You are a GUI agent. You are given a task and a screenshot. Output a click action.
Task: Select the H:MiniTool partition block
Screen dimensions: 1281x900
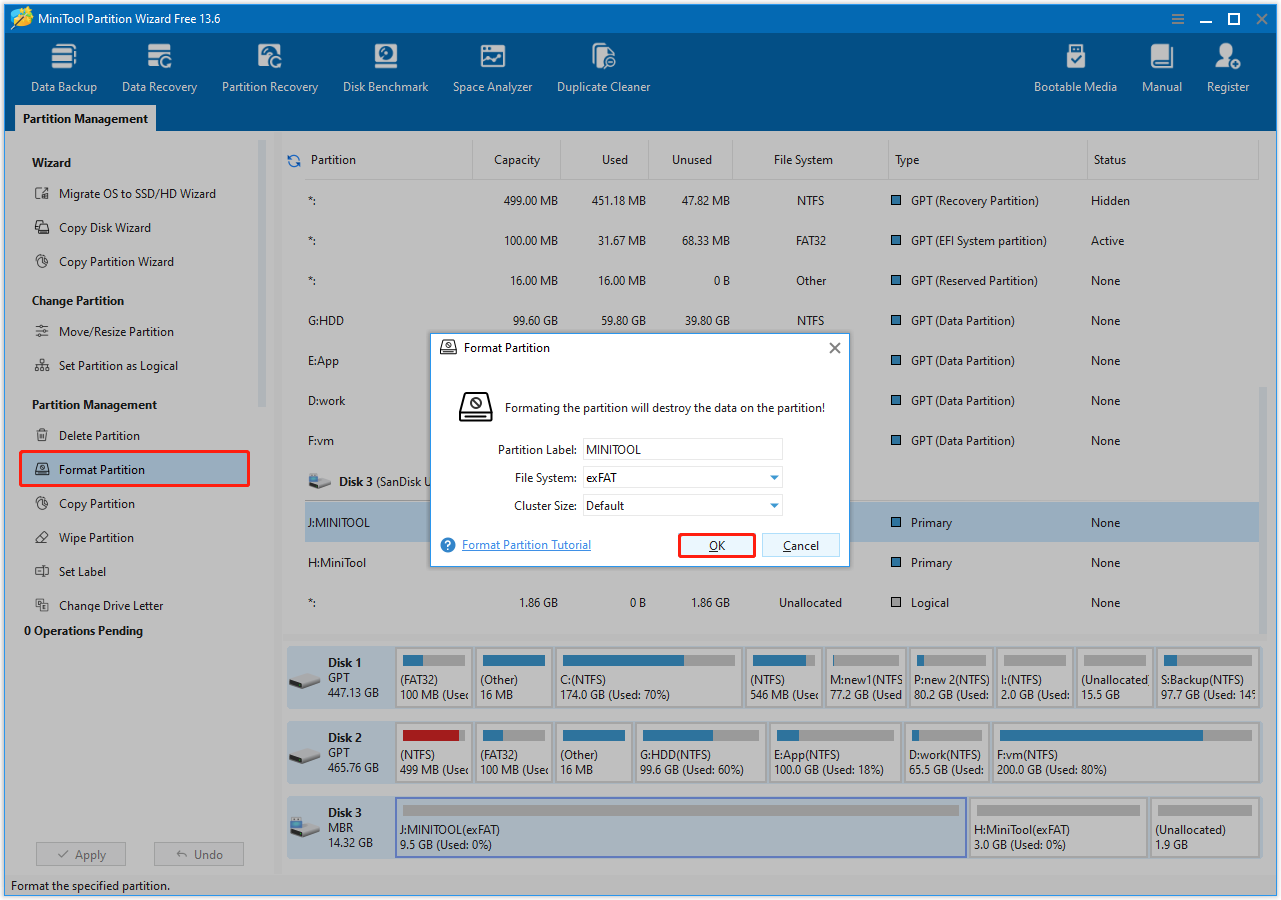[x=1057, y=827]
